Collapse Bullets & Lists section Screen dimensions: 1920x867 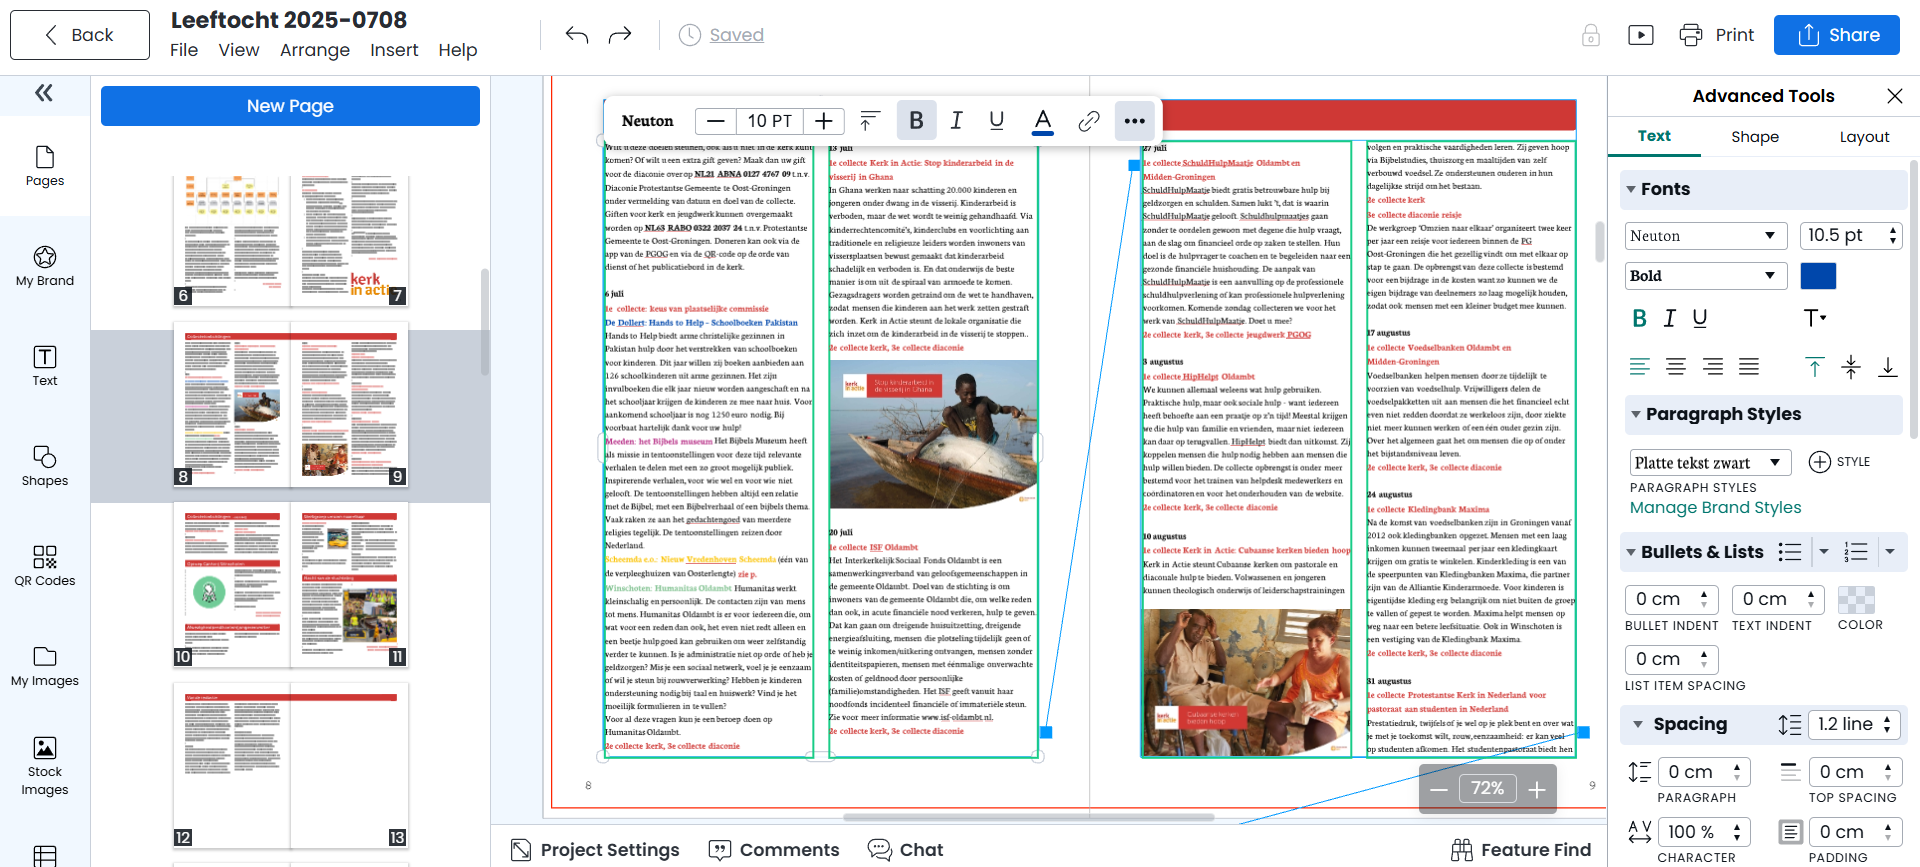pyautogui.click(x=1631, y=552)
